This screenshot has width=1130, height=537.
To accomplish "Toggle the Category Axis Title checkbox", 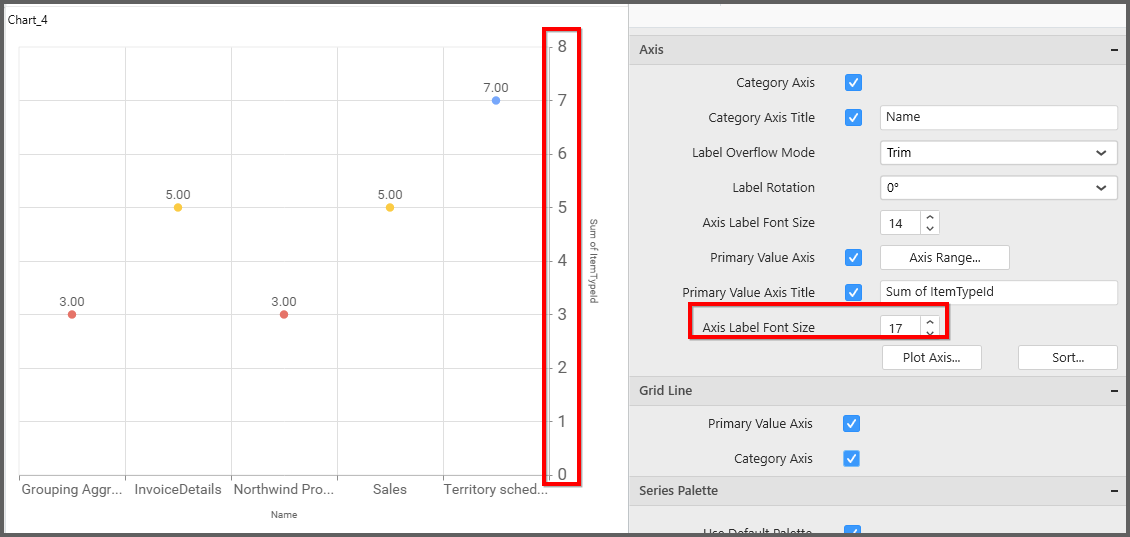I will click(853, 118).
